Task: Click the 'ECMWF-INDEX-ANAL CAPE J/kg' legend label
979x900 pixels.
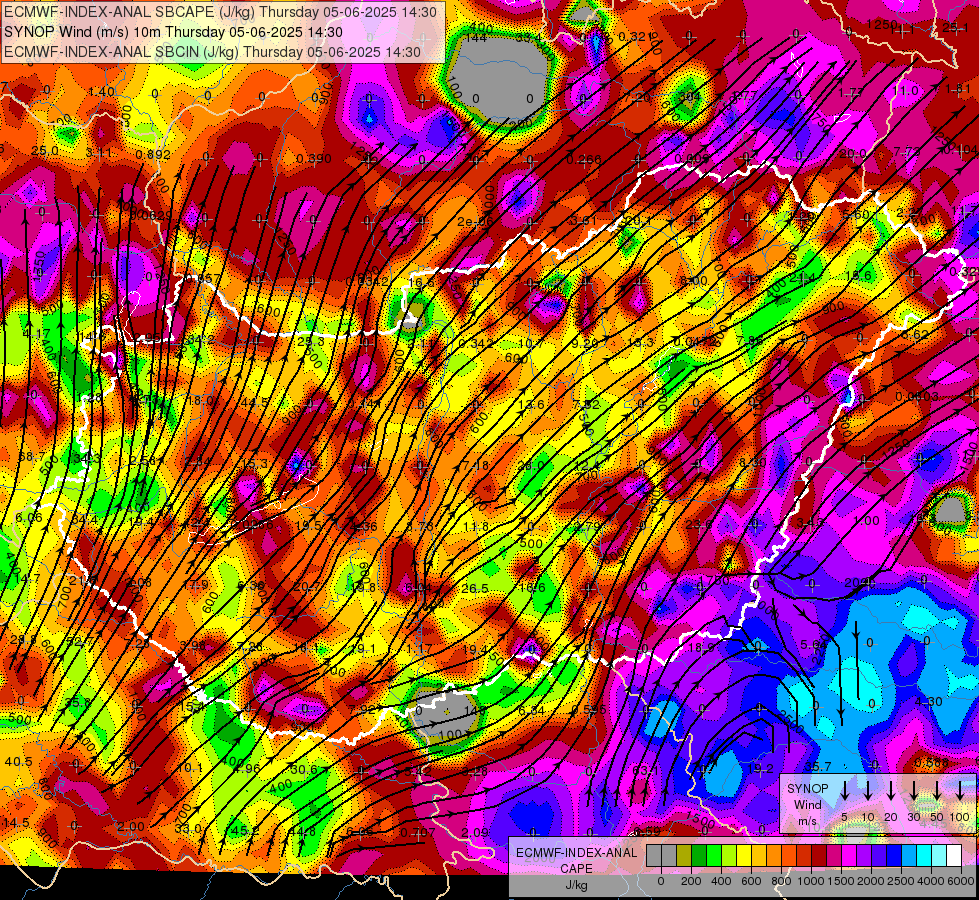Action: pyautogui.click(x=577, y=869)
